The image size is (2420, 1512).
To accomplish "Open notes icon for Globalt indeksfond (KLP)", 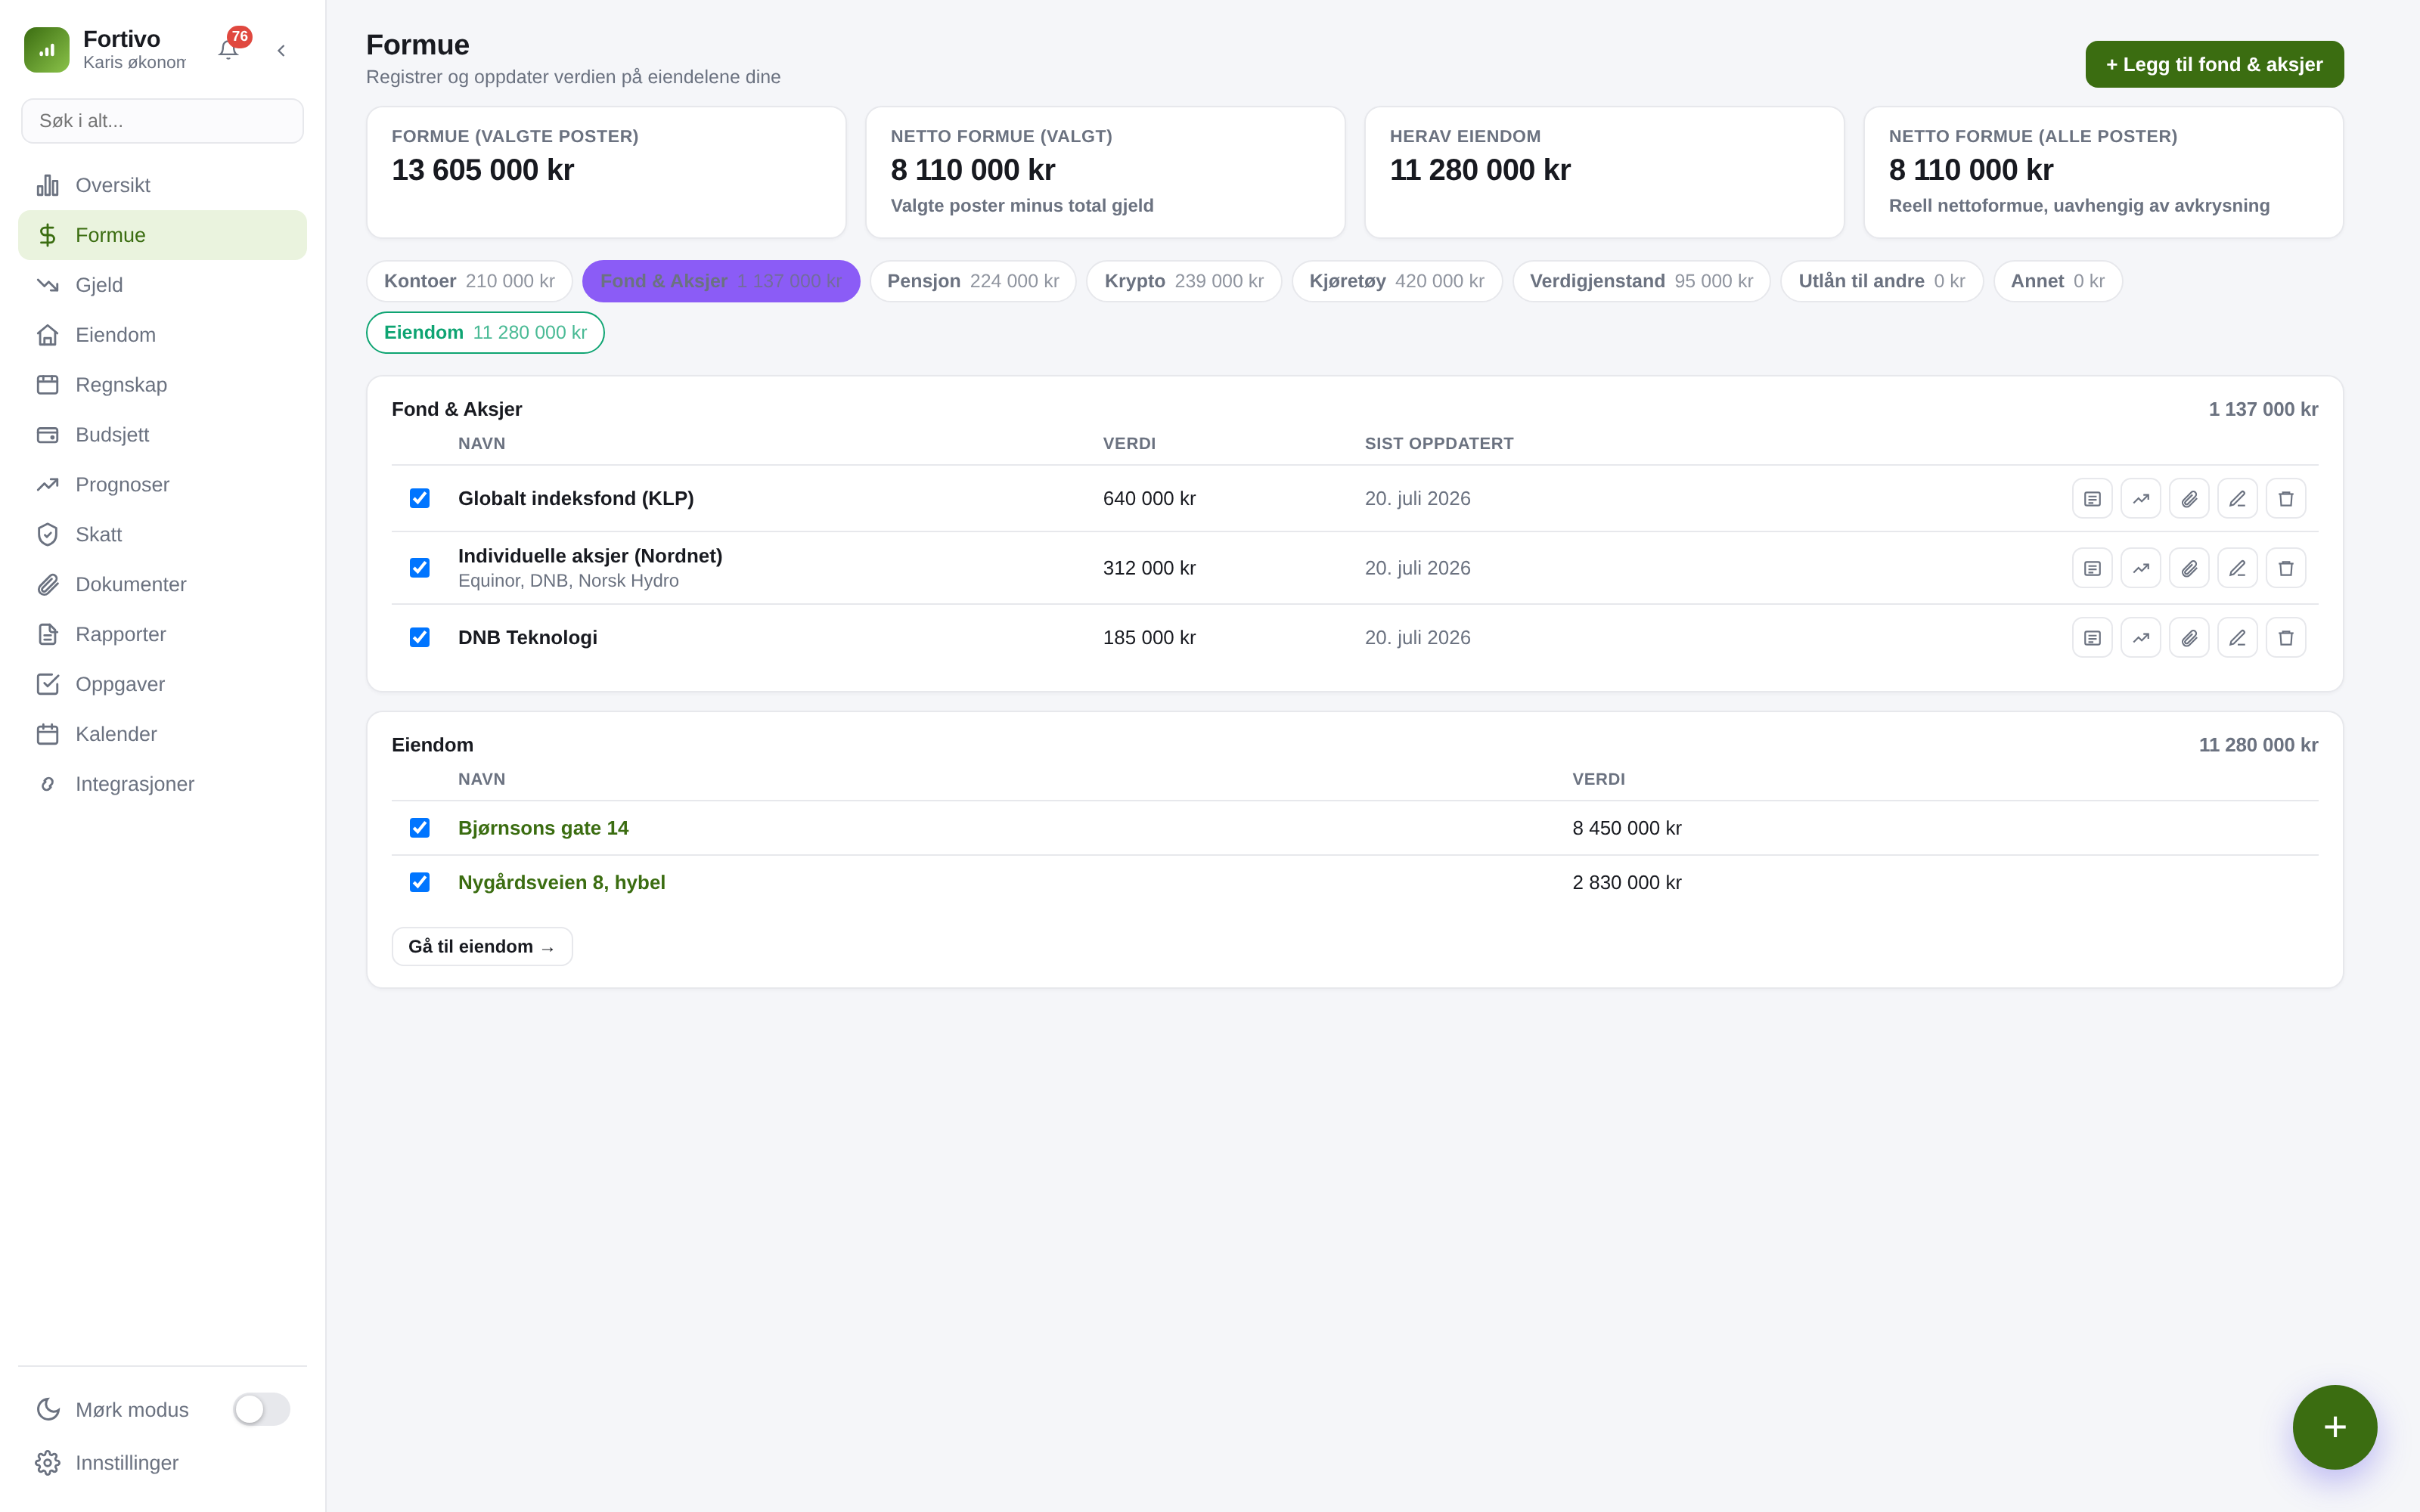I will point(2092,498).
